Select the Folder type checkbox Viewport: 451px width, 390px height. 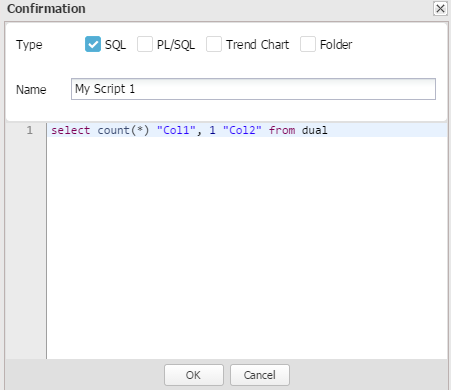[308, 44]
